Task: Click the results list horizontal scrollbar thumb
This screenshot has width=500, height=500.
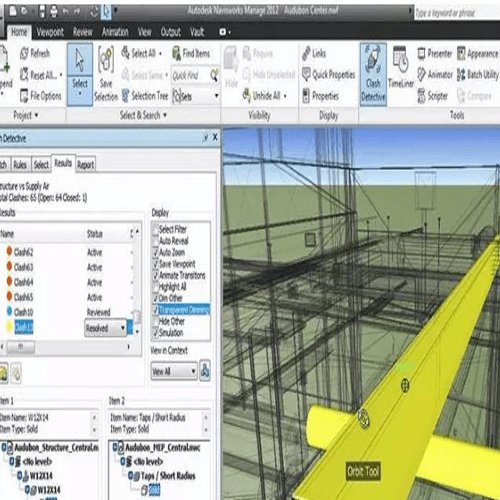Action: point(21,347)
